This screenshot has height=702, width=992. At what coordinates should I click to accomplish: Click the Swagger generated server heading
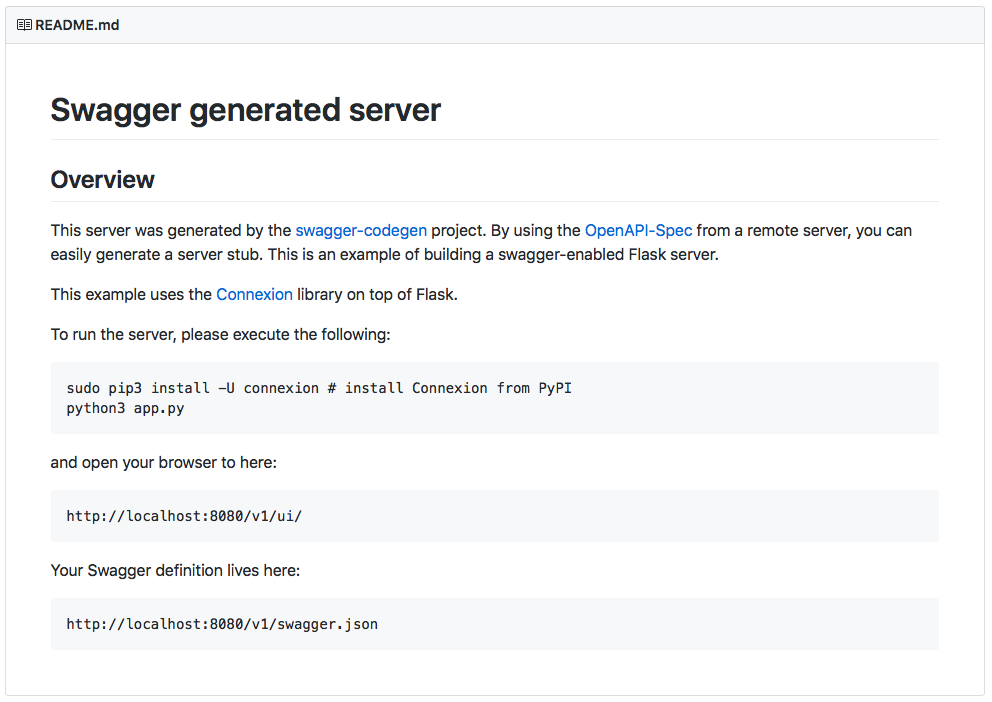pyautogui.click(x=245, y=110)
